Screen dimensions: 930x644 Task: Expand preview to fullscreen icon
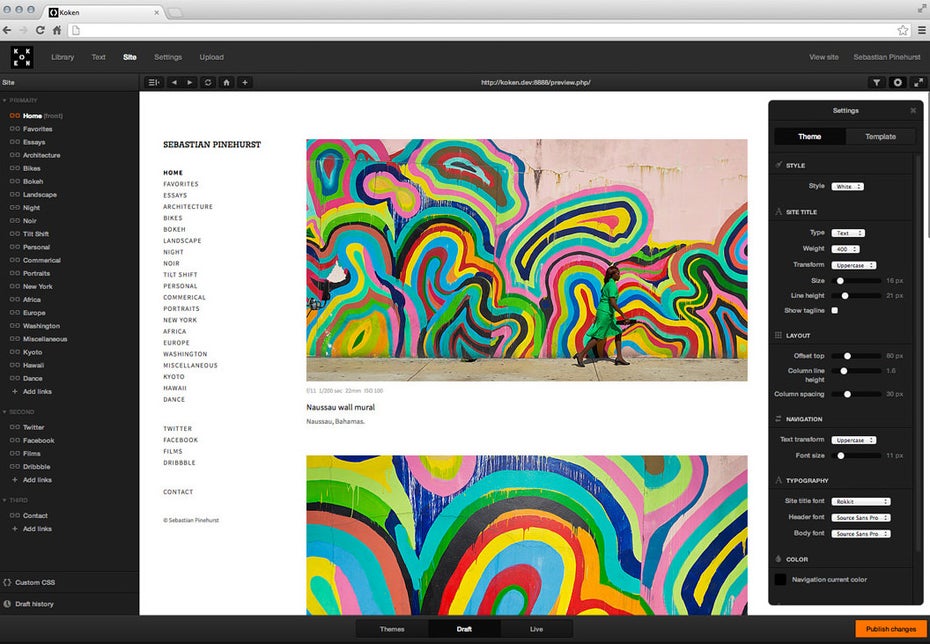[918, 82]
